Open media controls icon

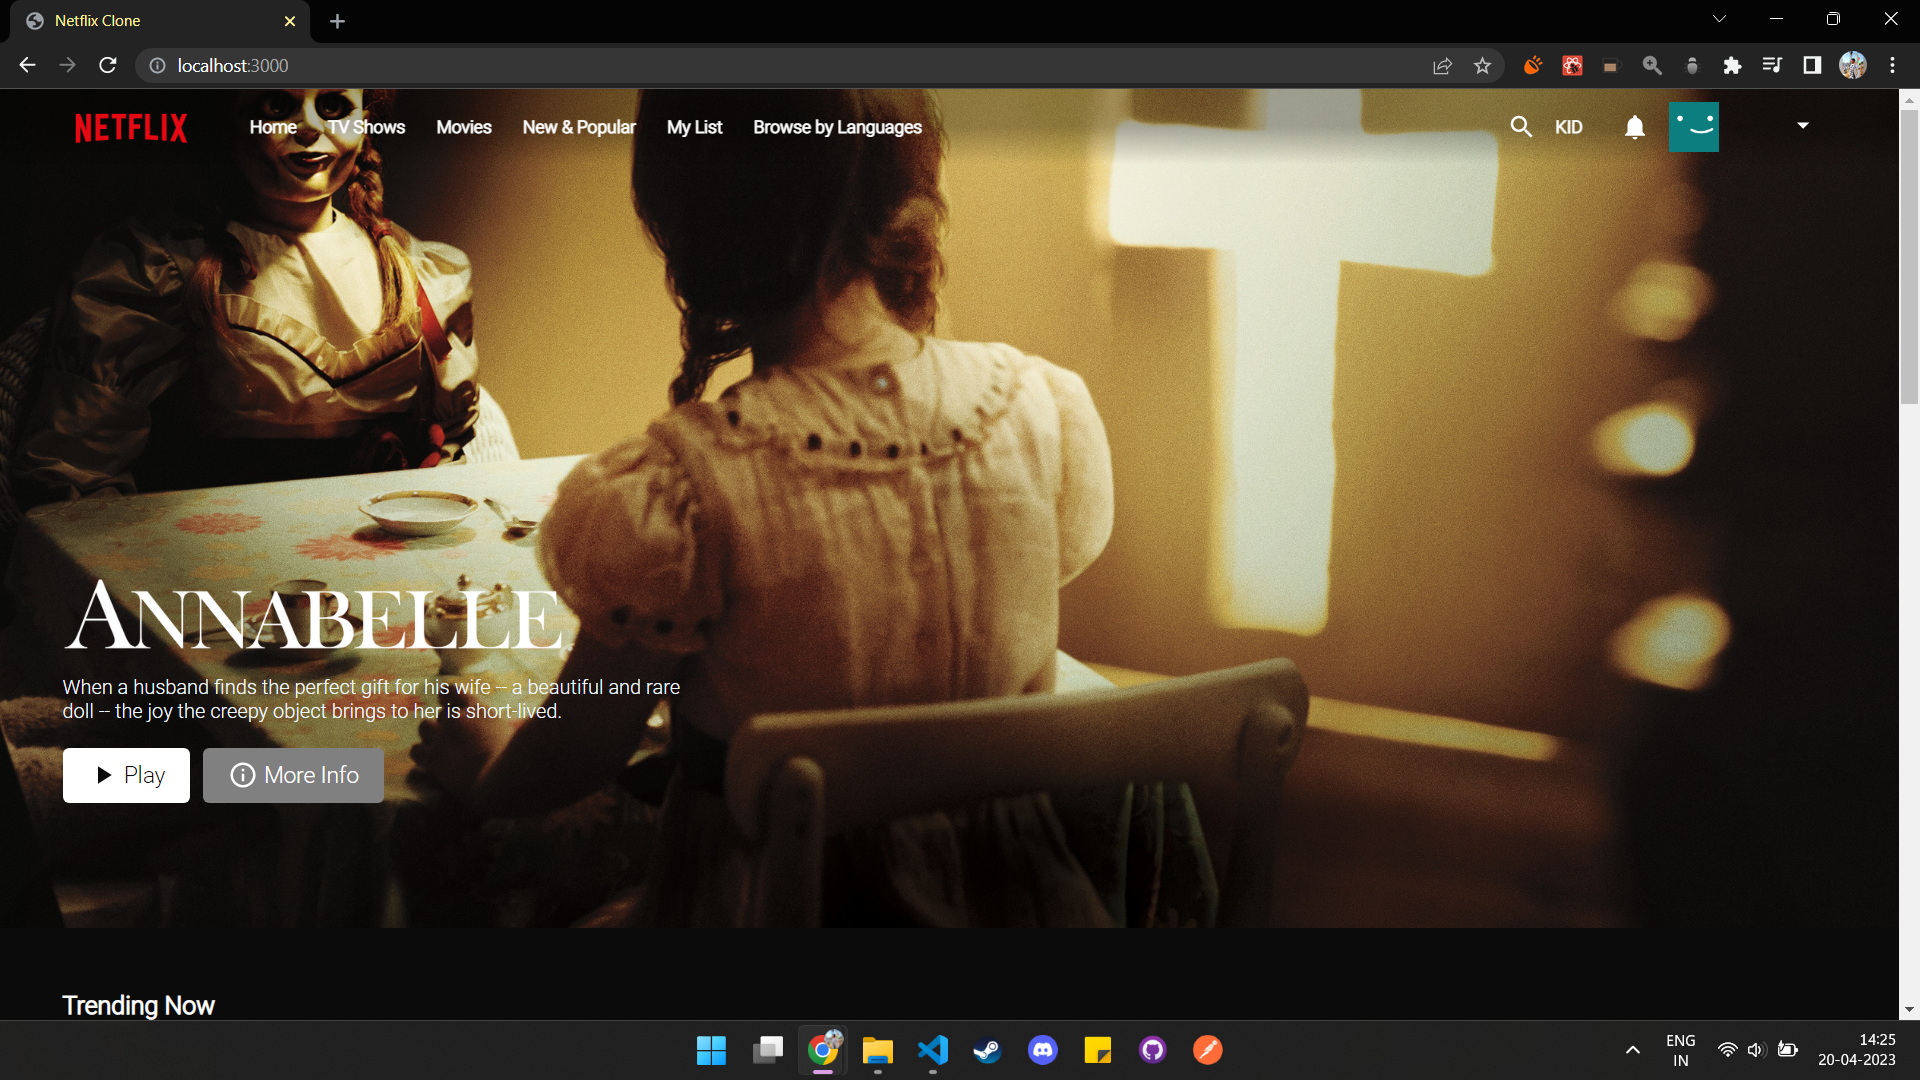1772,65
